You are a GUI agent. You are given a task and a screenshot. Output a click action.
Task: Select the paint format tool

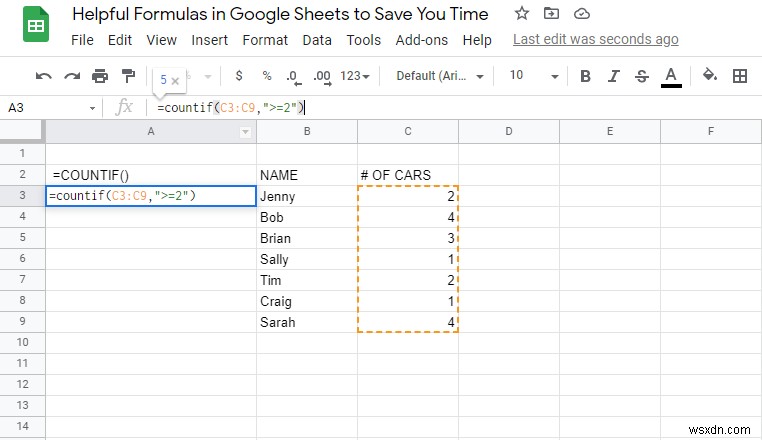pyautogui.click(x=128, y=76)
